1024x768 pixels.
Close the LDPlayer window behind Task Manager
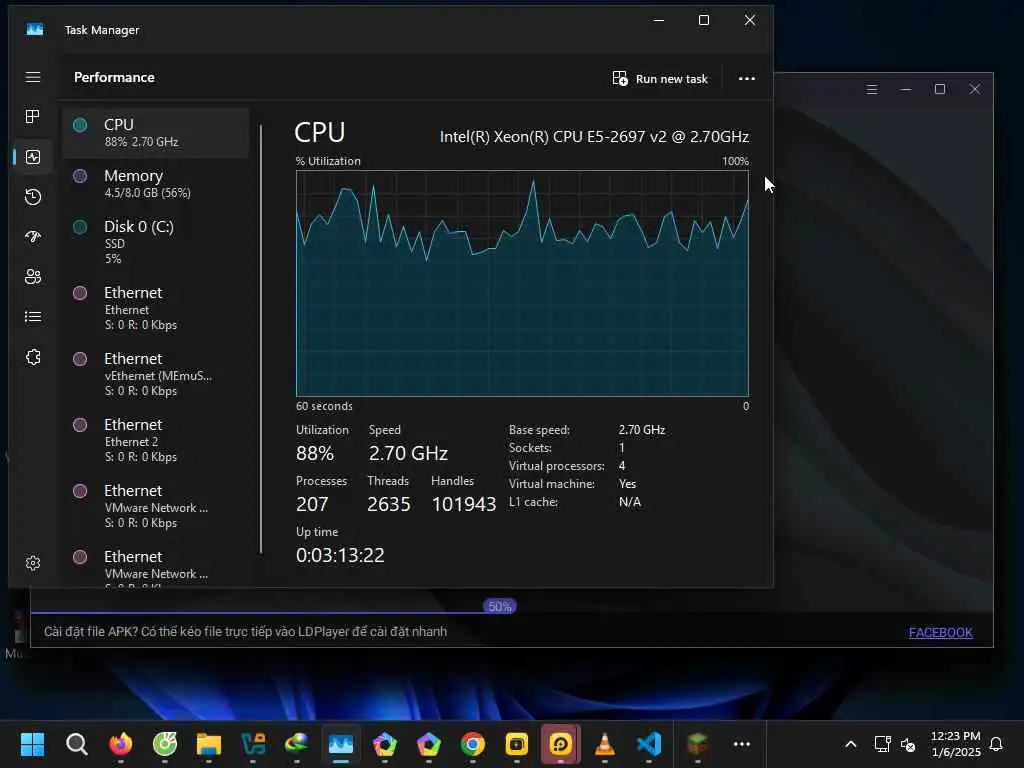pos(974,89)
